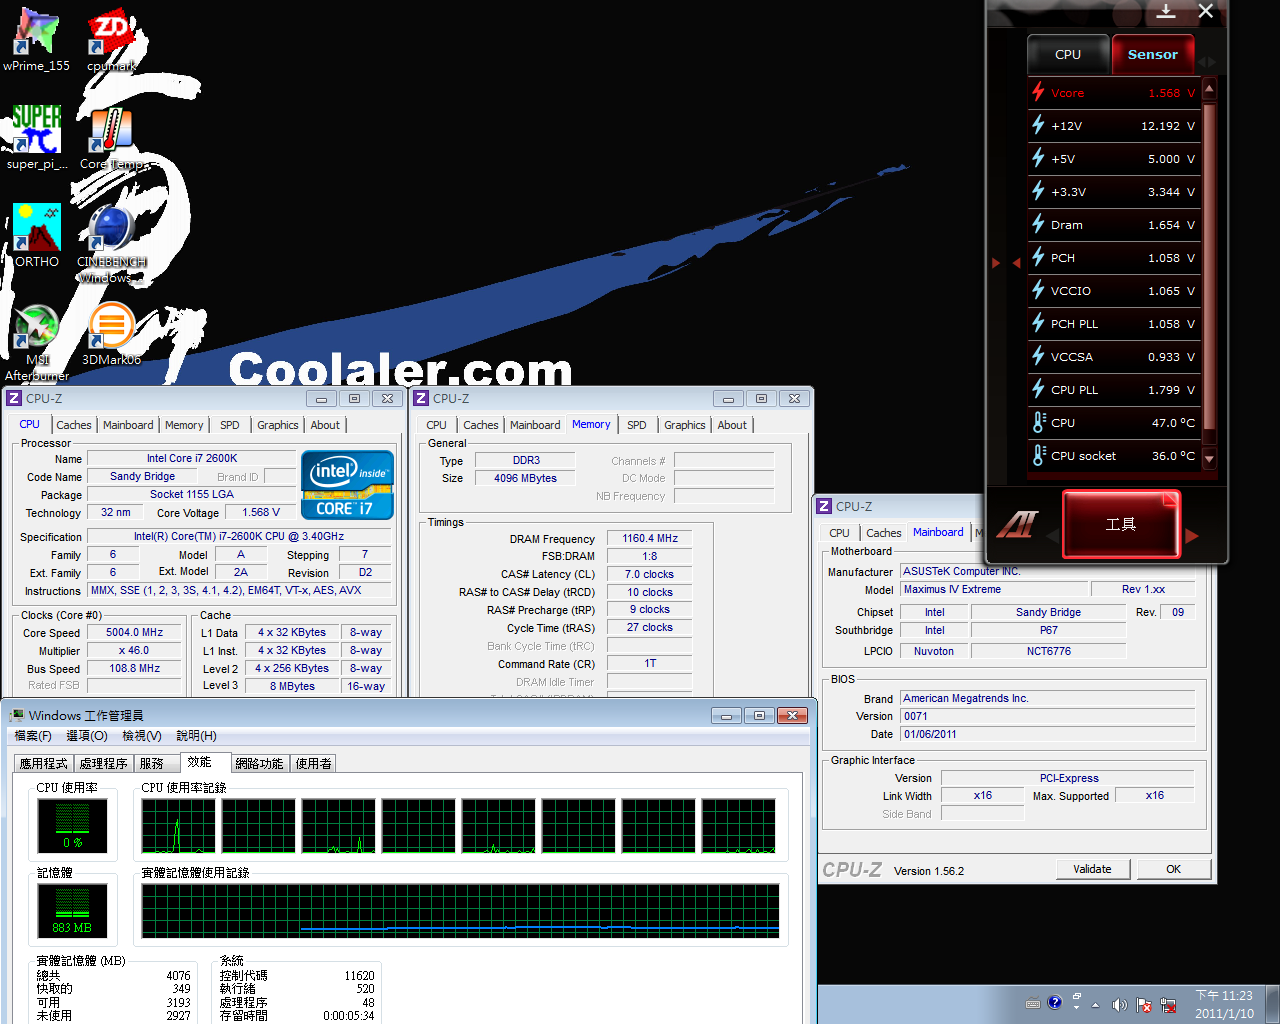
Task: Click left arrow next to the tool button
Action: (1052, 536)
